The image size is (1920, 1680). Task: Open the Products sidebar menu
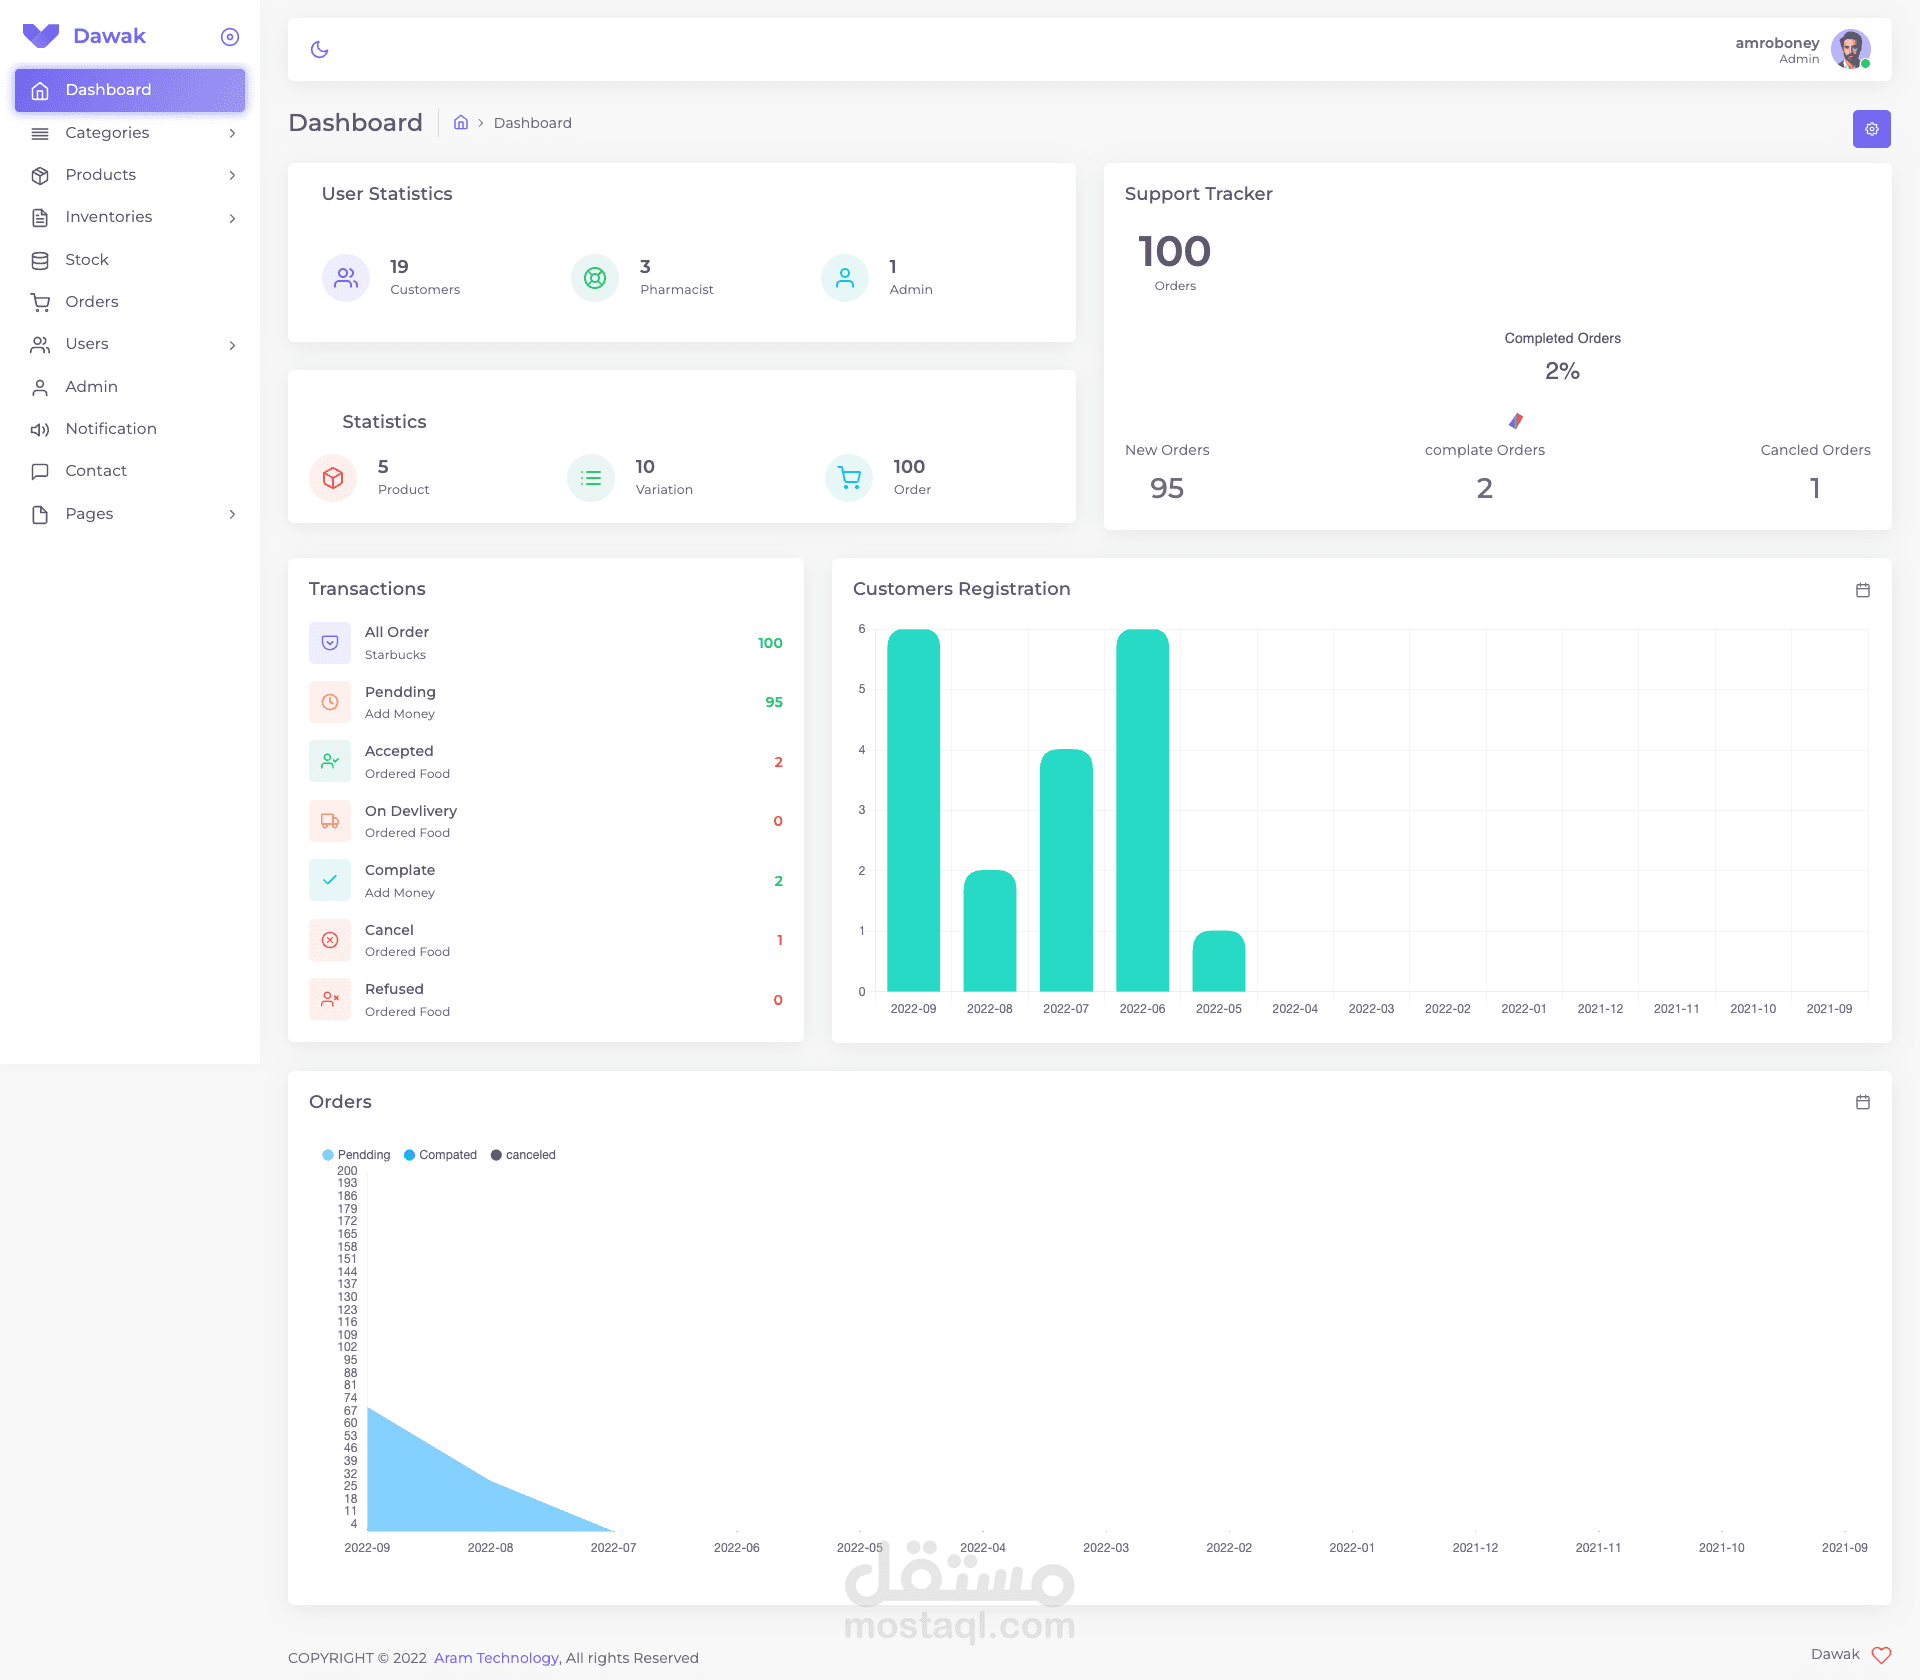[130, 175]
